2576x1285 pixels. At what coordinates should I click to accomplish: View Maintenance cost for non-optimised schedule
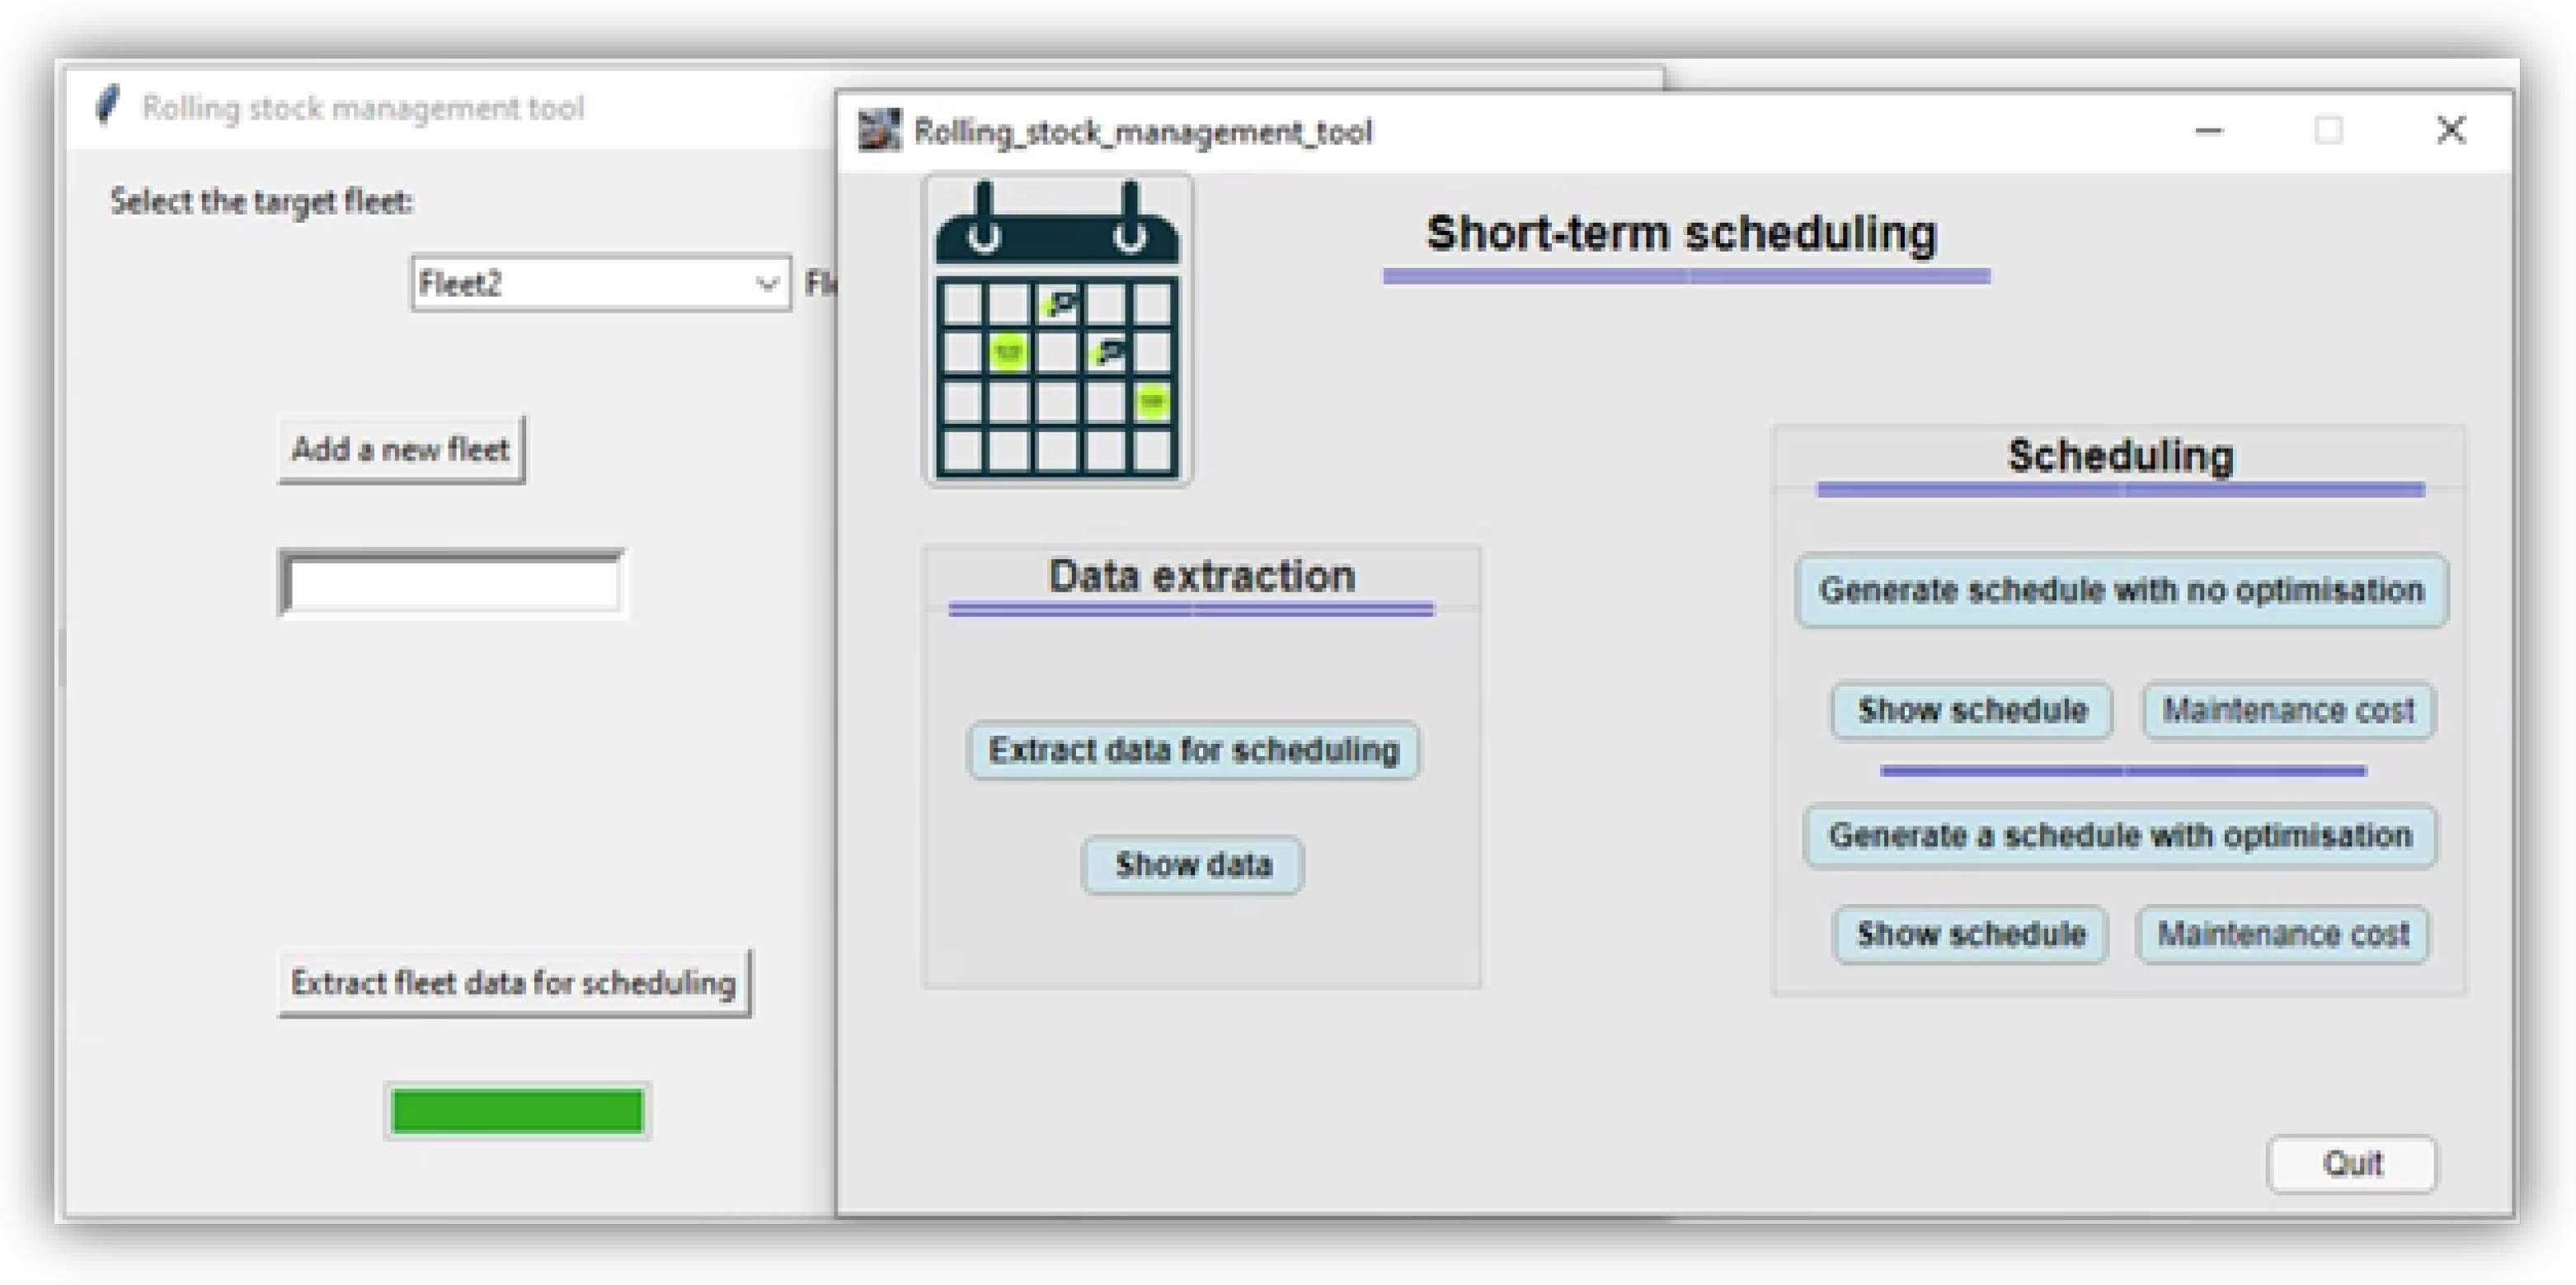2288,711
